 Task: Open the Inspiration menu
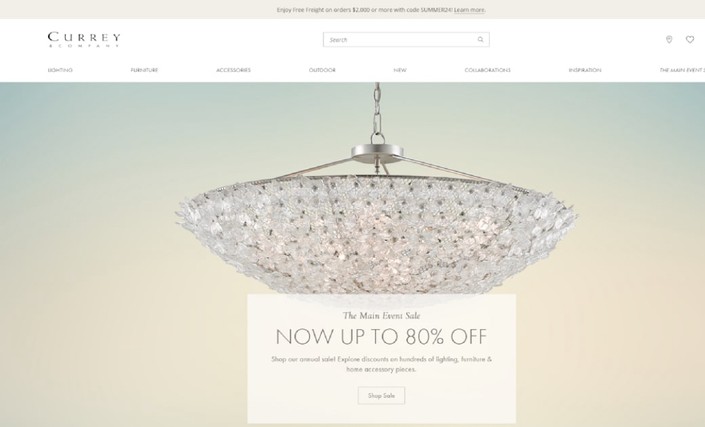pyautogui.click(x=585, y=70)
